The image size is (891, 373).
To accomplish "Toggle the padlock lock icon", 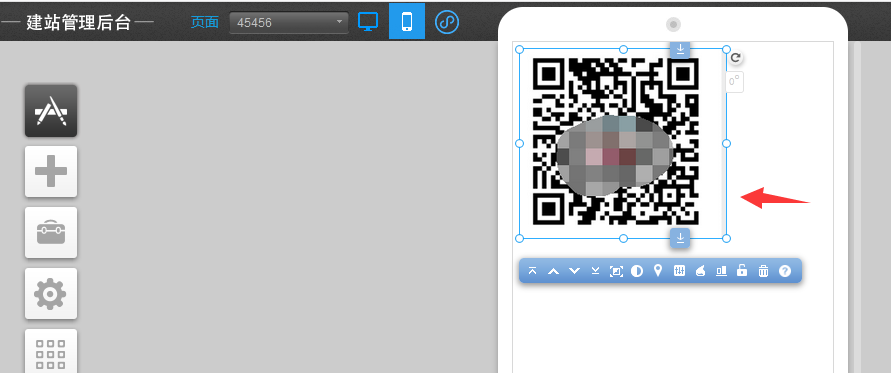I will (x=742, y=271).
